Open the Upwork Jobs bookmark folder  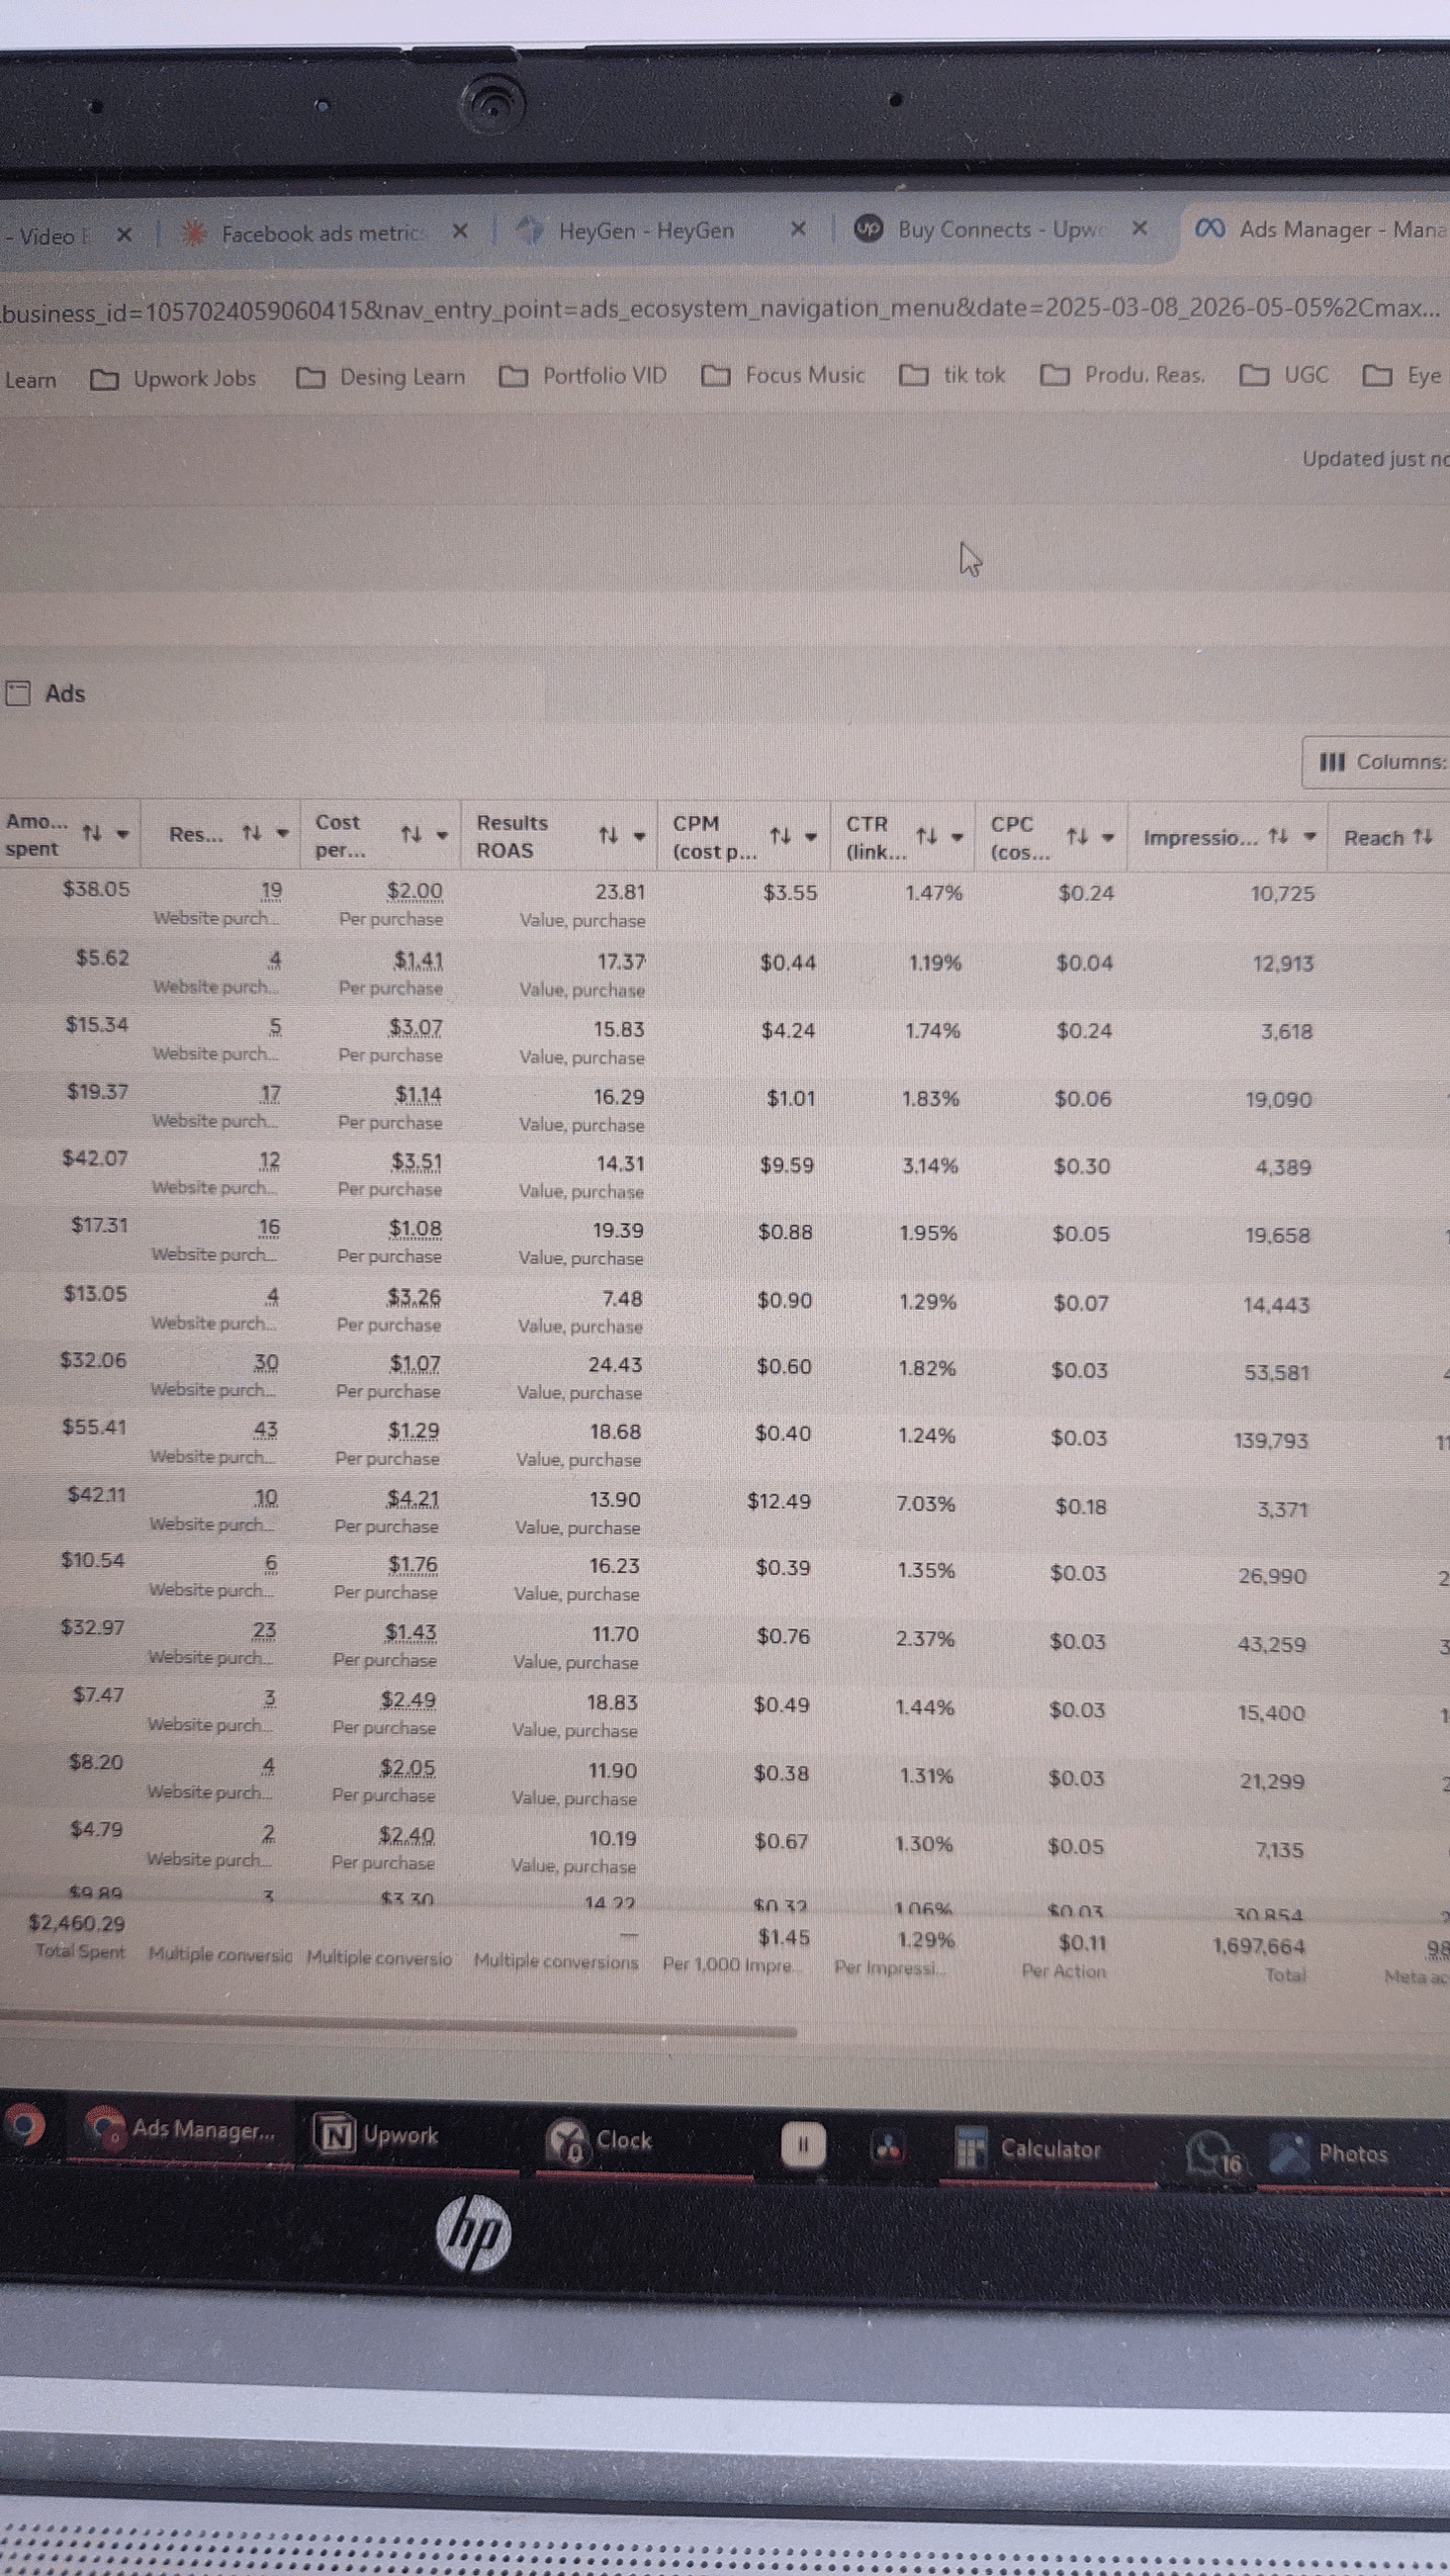pos(174,379)
